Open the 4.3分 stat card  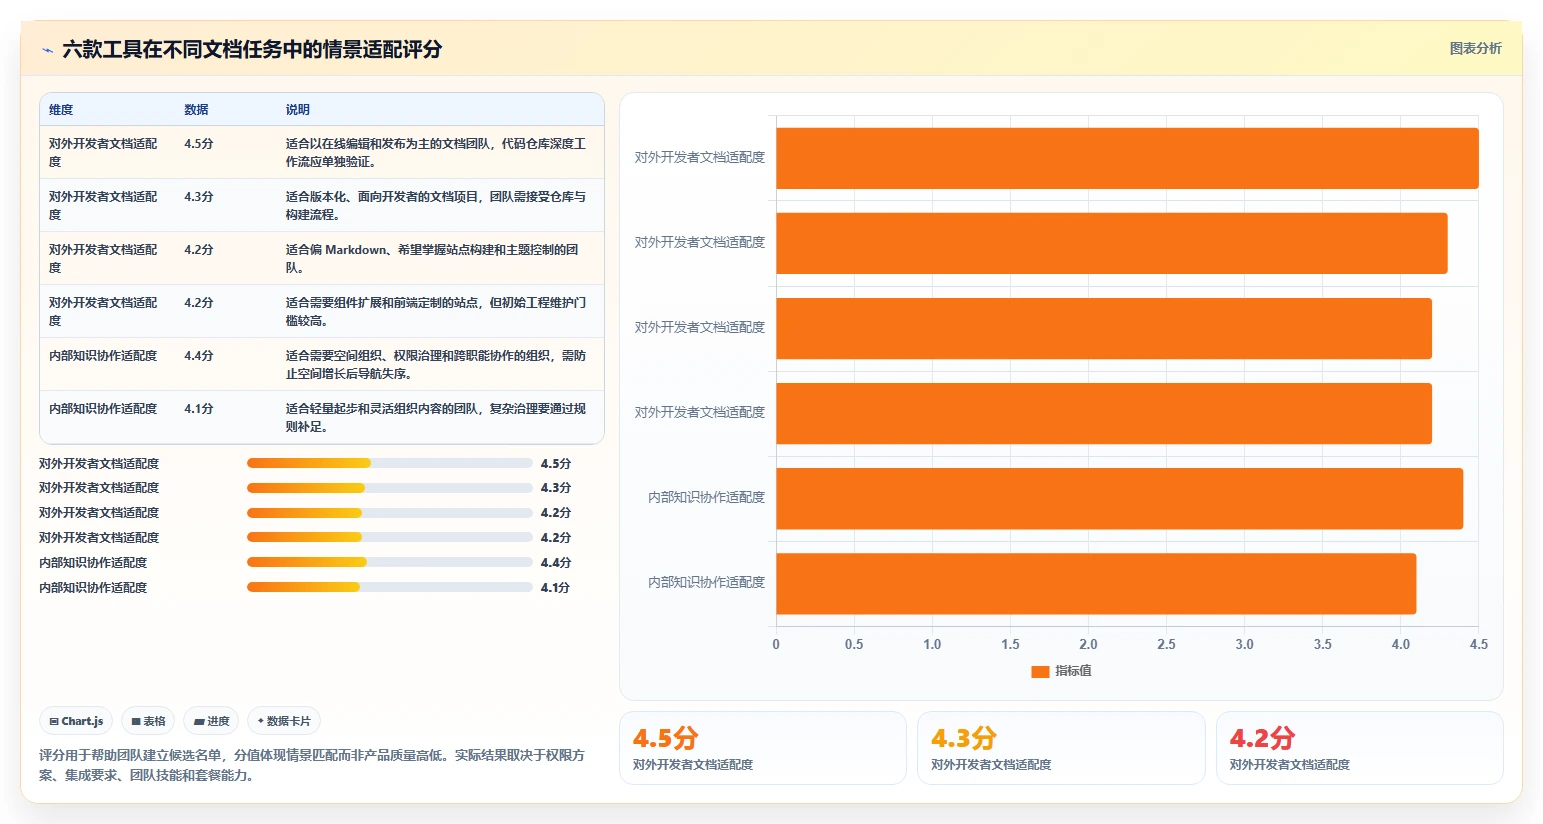click(x=1061, y=748)
